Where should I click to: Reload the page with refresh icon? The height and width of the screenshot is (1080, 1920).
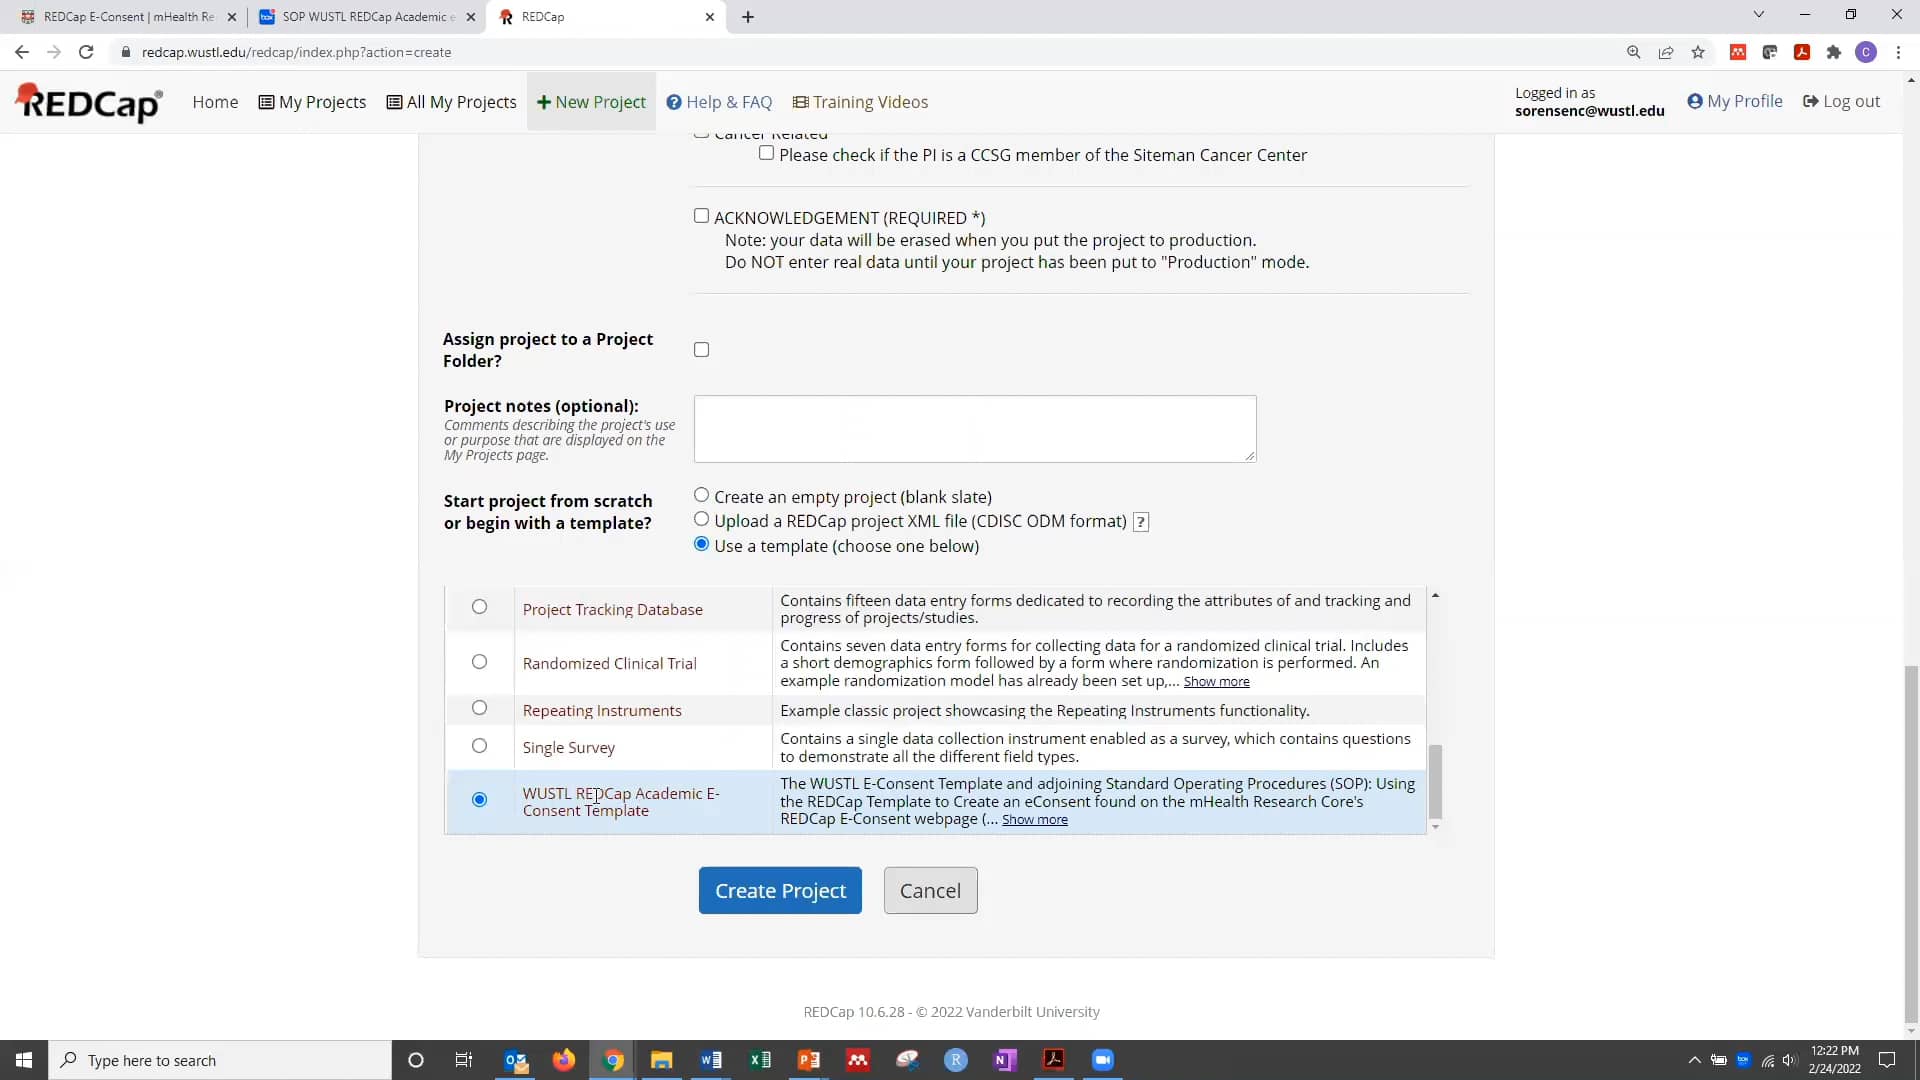click(86, 52)
